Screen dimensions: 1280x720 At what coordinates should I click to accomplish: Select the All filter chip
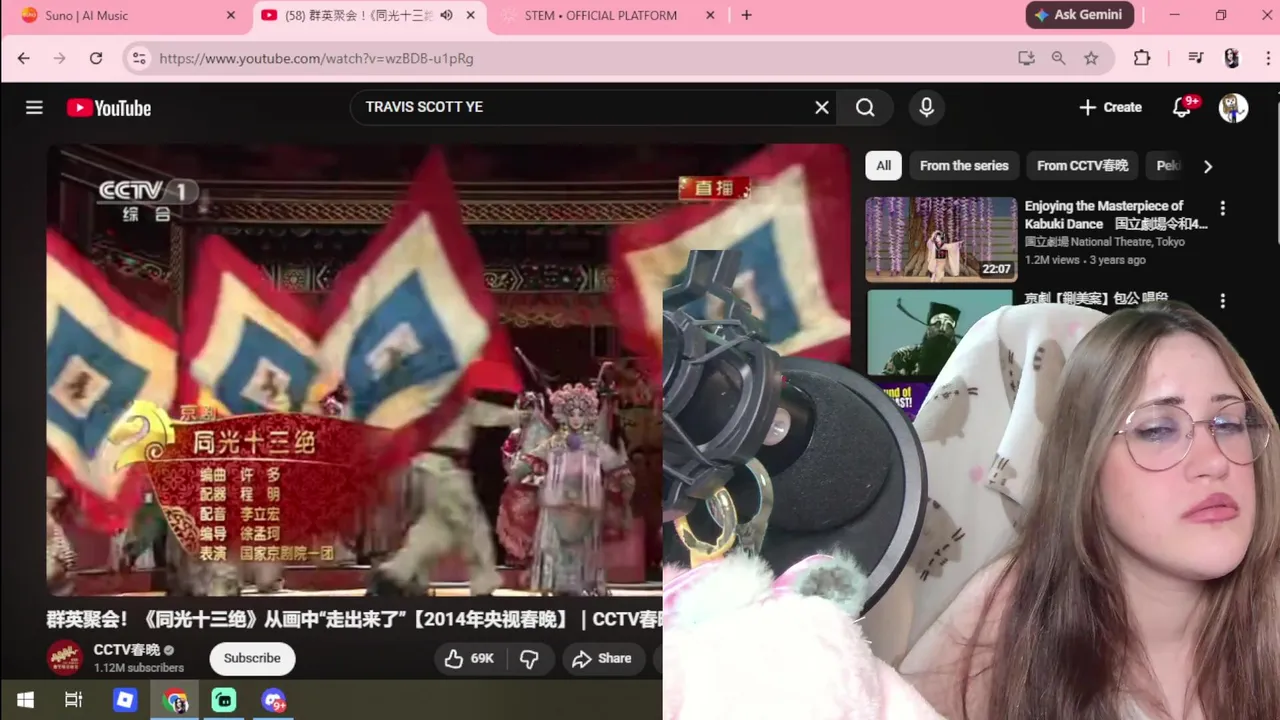883,166
